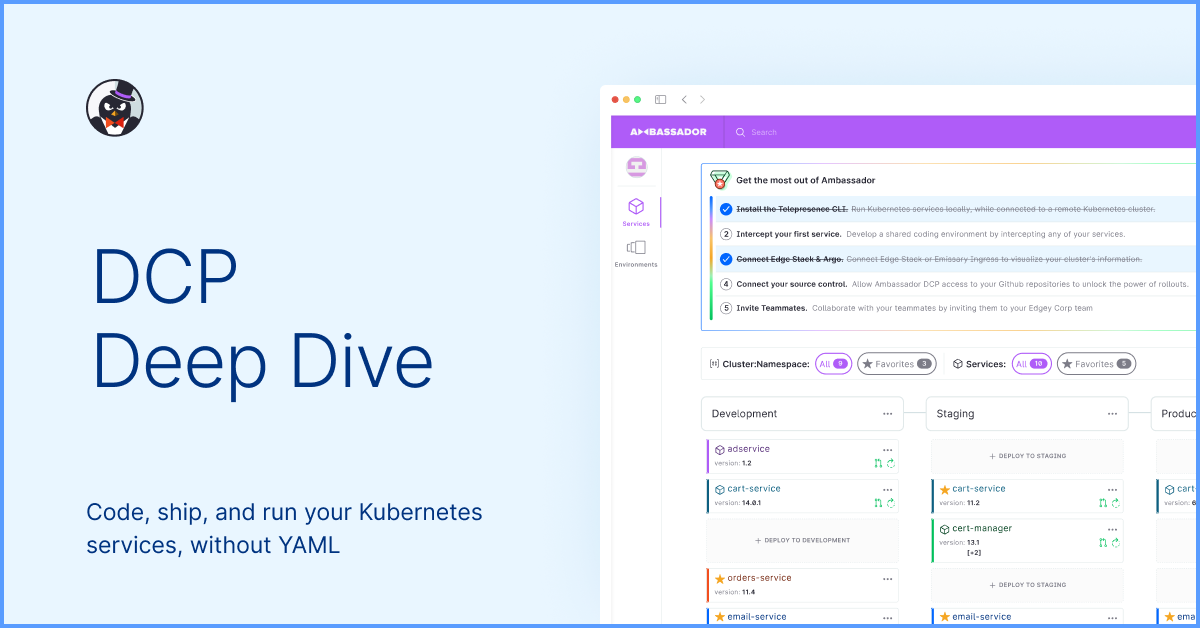Click pull request icon on Staging cart-service
Screen dimensions: 1200x628
click(x=1103, y=503)
